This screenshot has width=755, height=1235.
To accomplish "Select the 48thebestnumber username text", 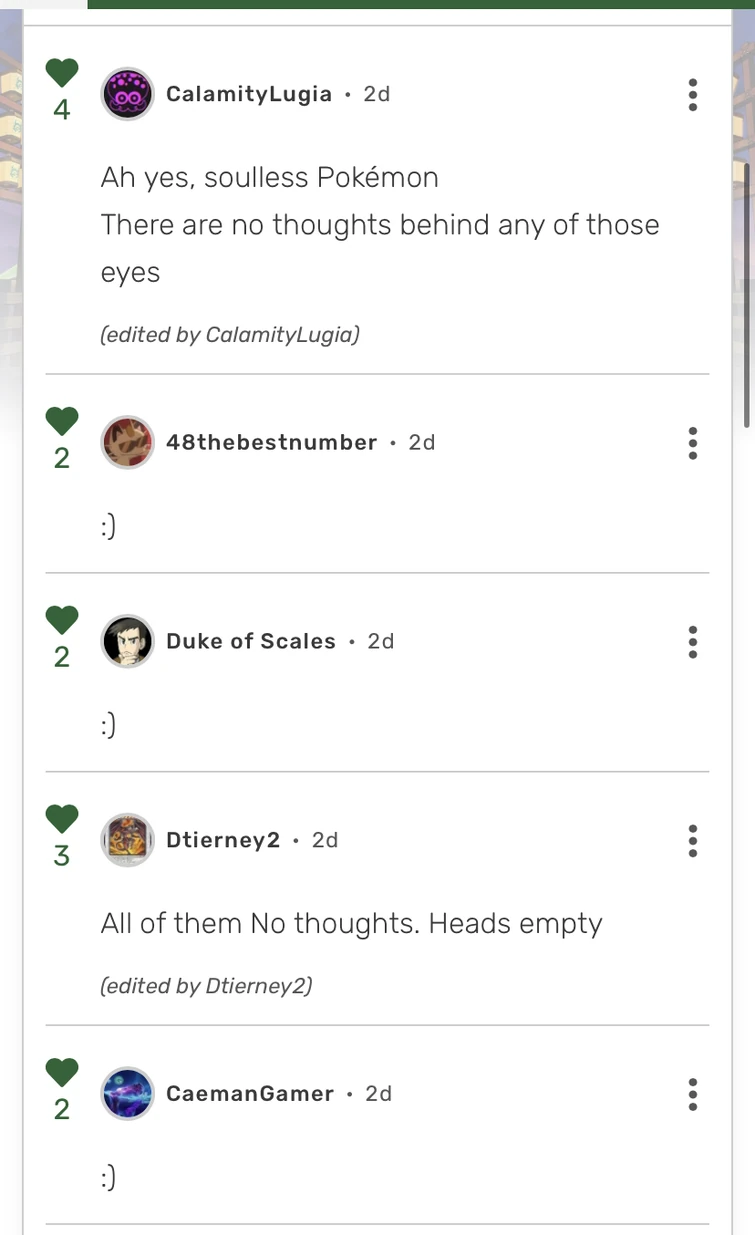I will (x=272, y=442).
